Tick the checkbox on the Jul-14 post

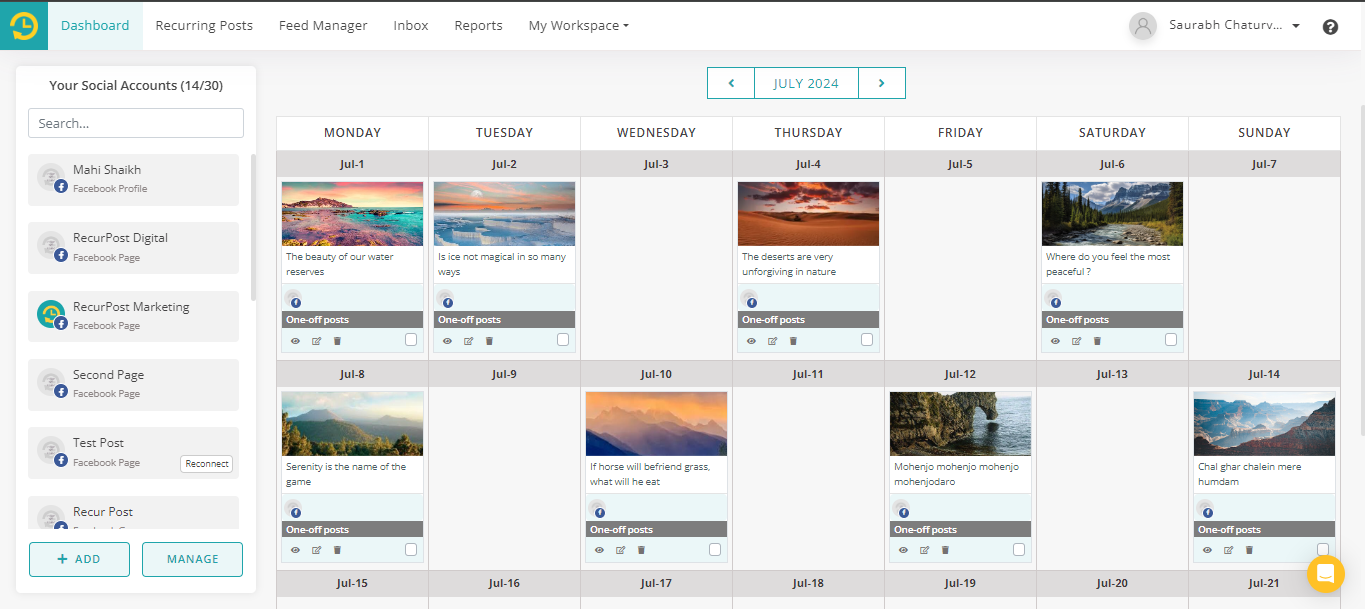1323,549
